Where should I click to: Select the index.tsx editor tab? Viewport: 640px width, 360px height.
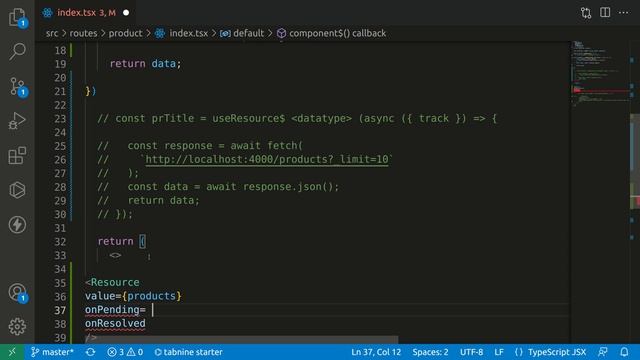[86, 13]
